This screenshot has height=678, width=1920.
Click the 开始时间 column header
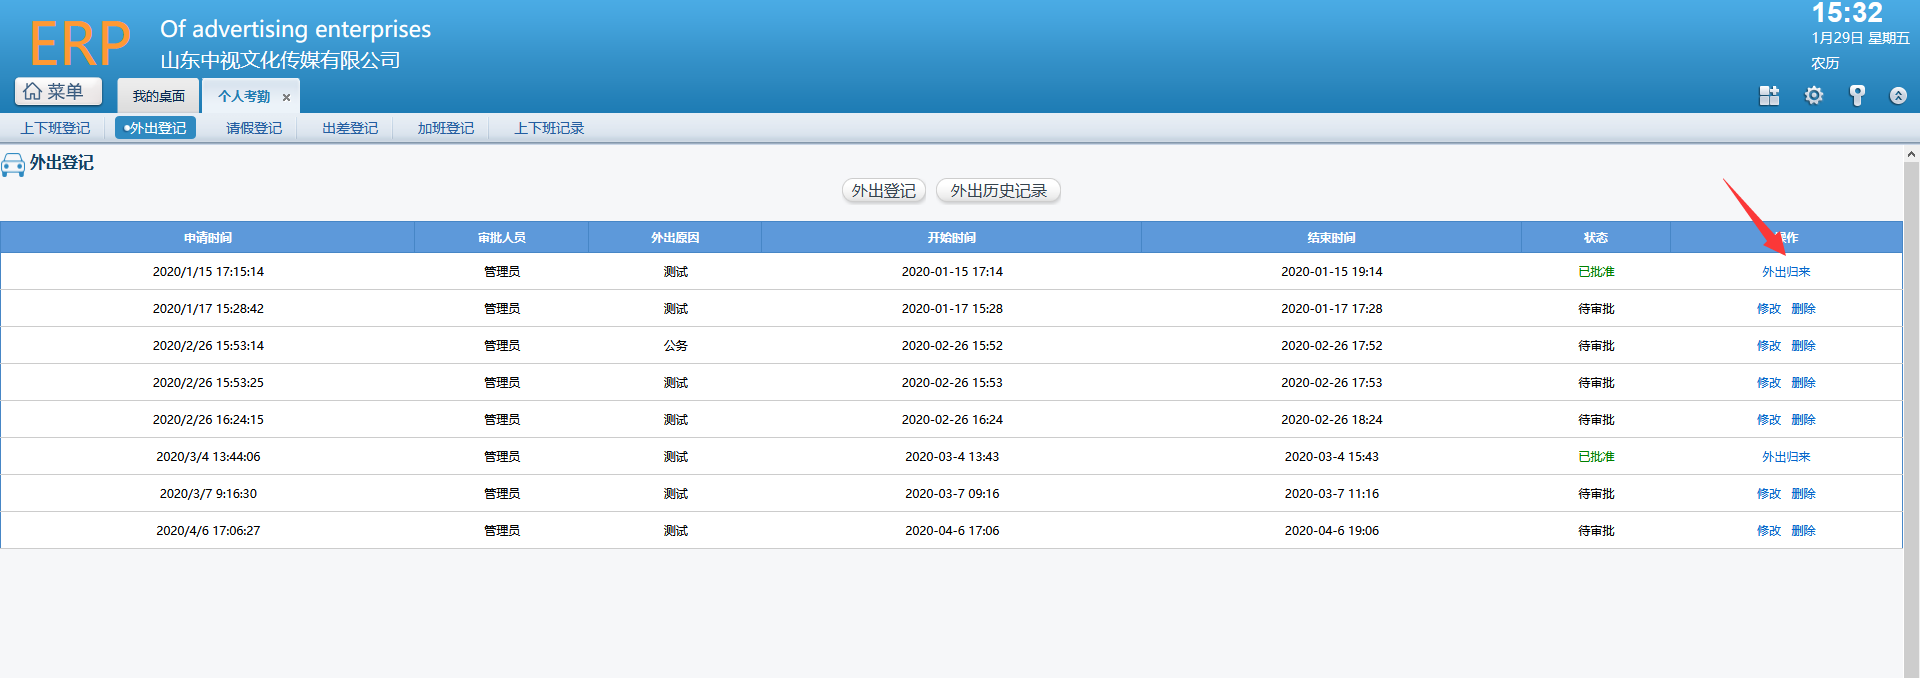pos(951,238)
